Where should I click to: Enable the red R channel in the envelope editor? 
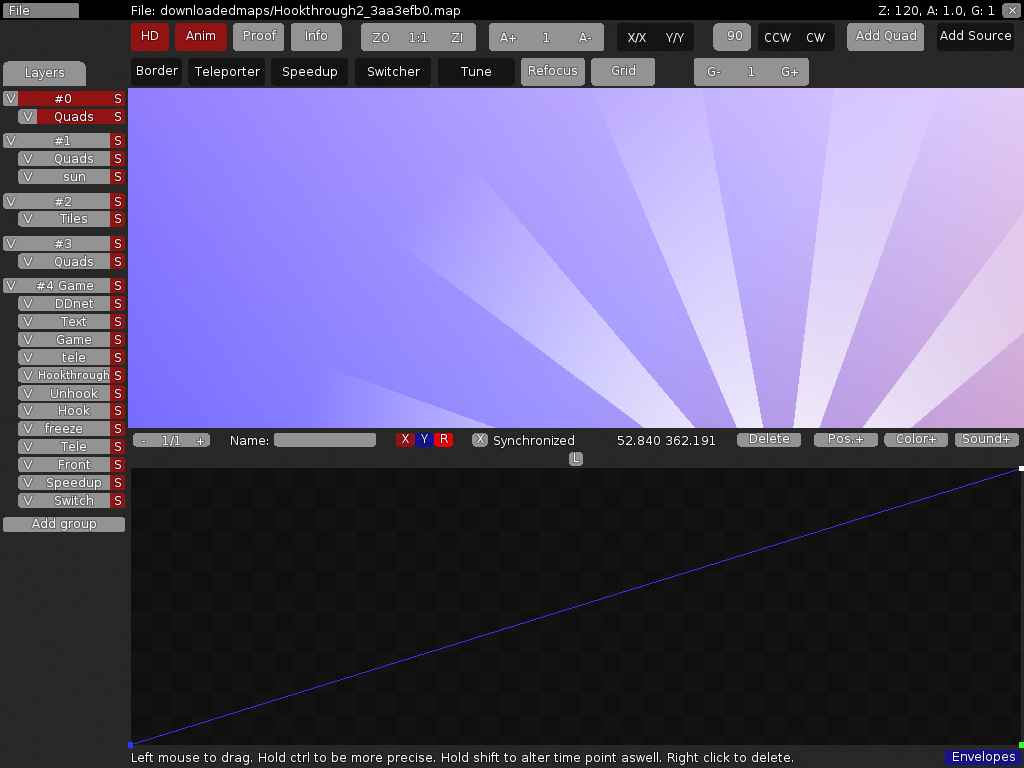pos(443,439)
